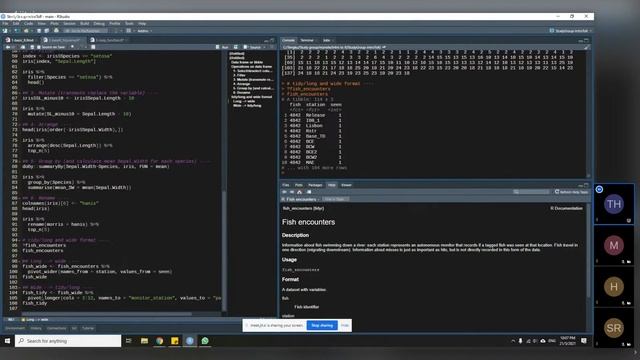Click the clear console broom icon
Viewport: 640px width, 360px height.
pyautogui.click(x=587, y=47)
